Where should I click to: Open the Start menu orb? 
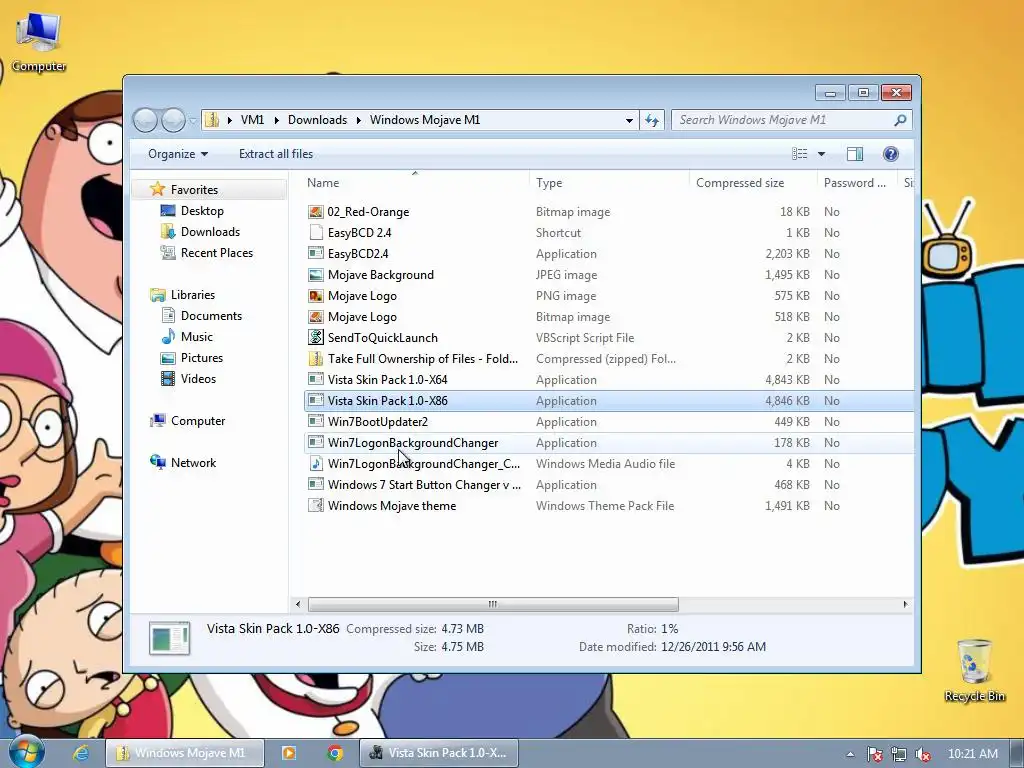click(26, 752)
